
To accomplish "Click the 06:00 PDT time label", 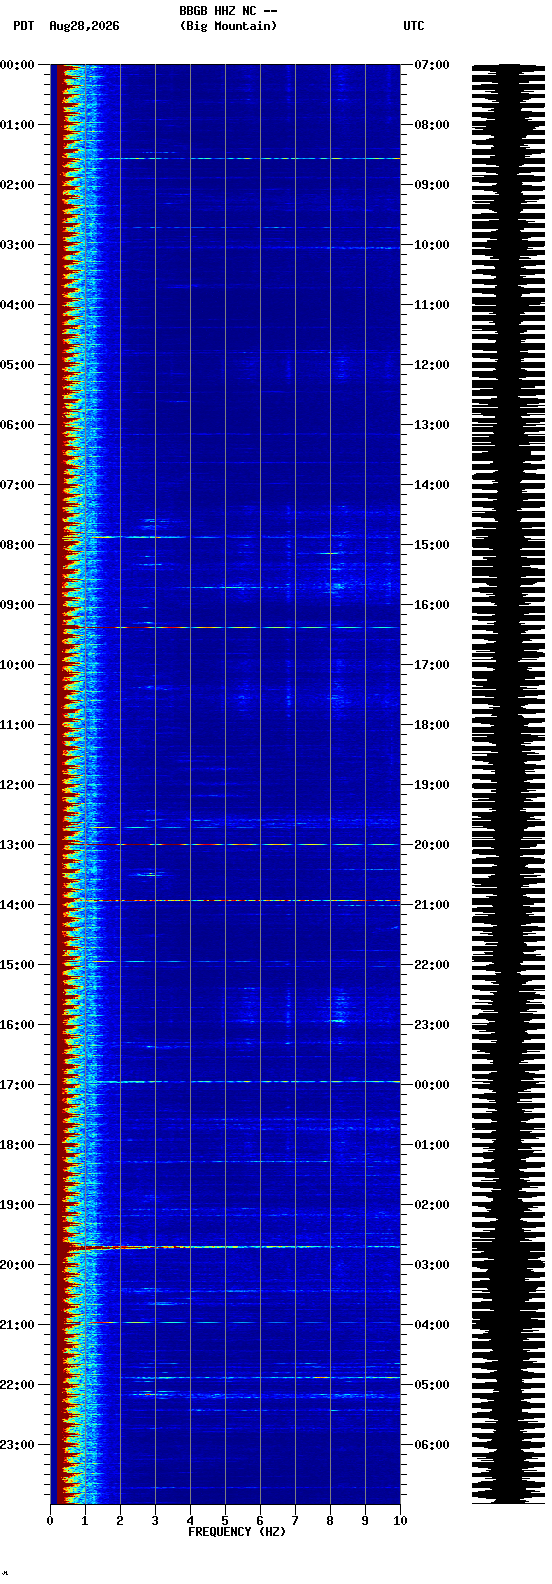I will pyautogui.click(x=17, y=425).
